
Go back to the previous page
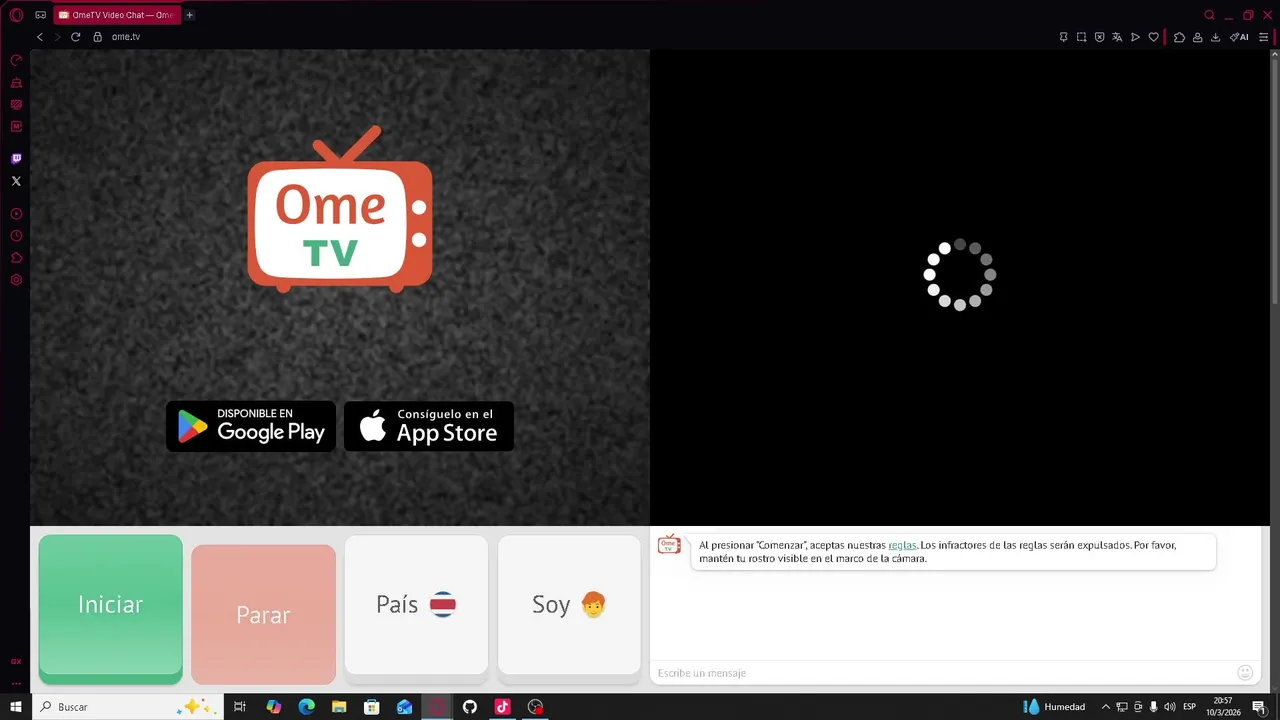point(40,37)
